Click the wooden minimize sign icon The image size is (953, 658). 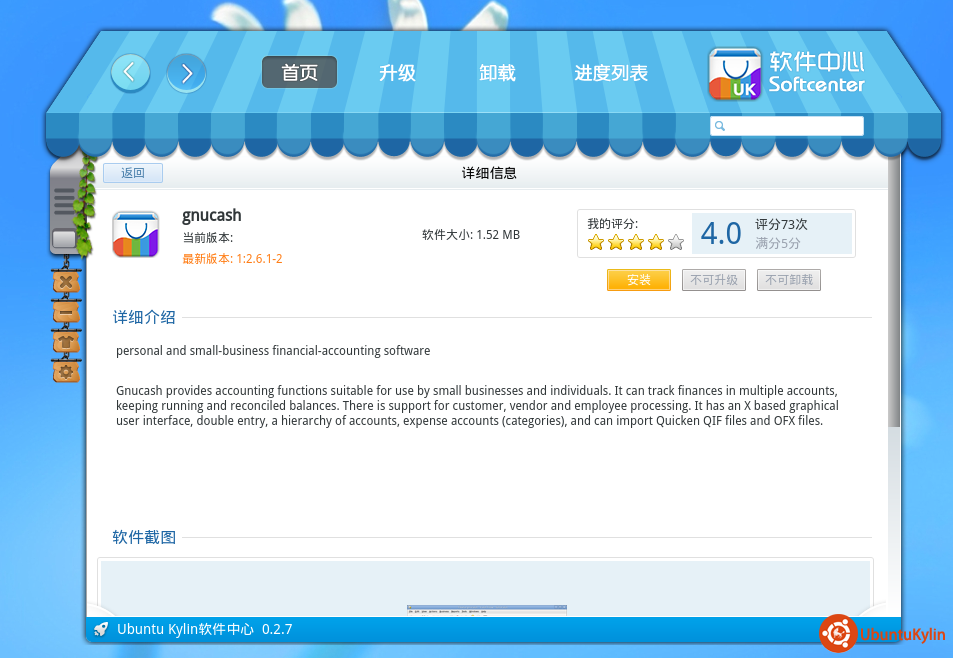point(65,312)
